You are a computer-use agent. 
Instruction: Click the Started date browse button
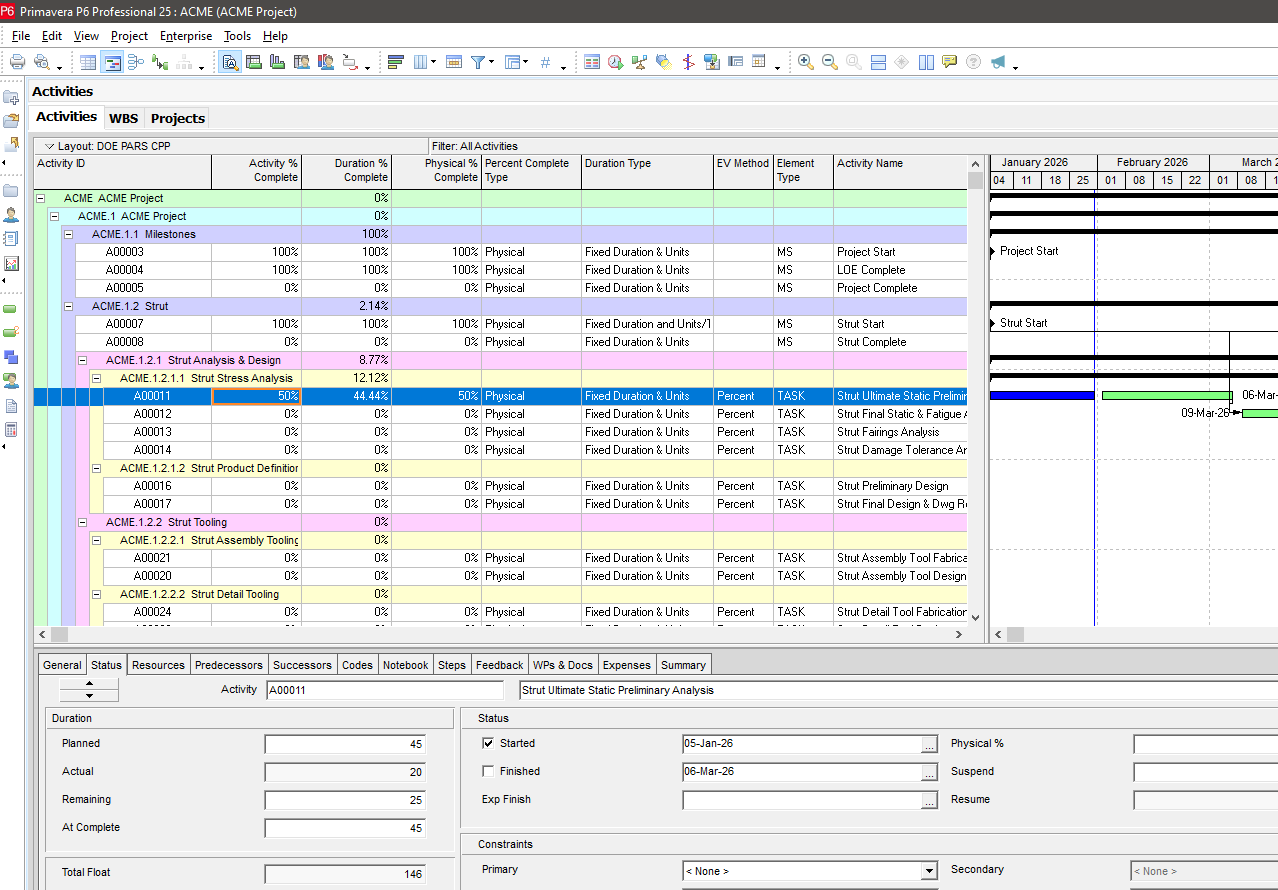[x=929, y=744]
